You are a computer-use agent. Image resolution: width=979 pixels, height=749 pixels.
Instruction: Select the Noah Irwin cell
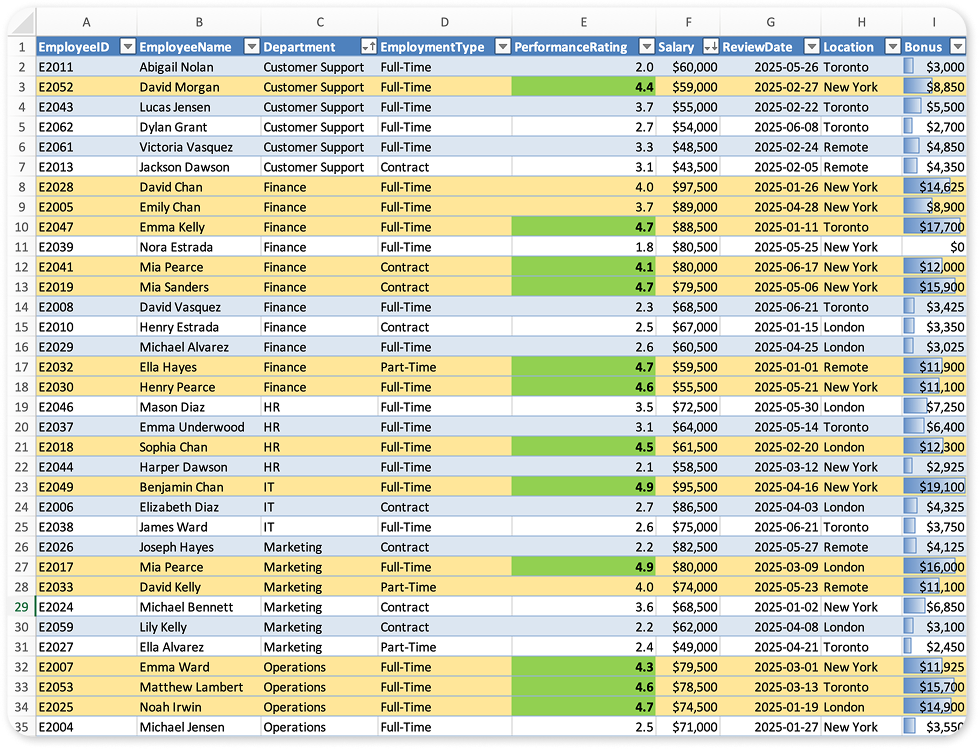pyautogui.click(x=199, y=707)
